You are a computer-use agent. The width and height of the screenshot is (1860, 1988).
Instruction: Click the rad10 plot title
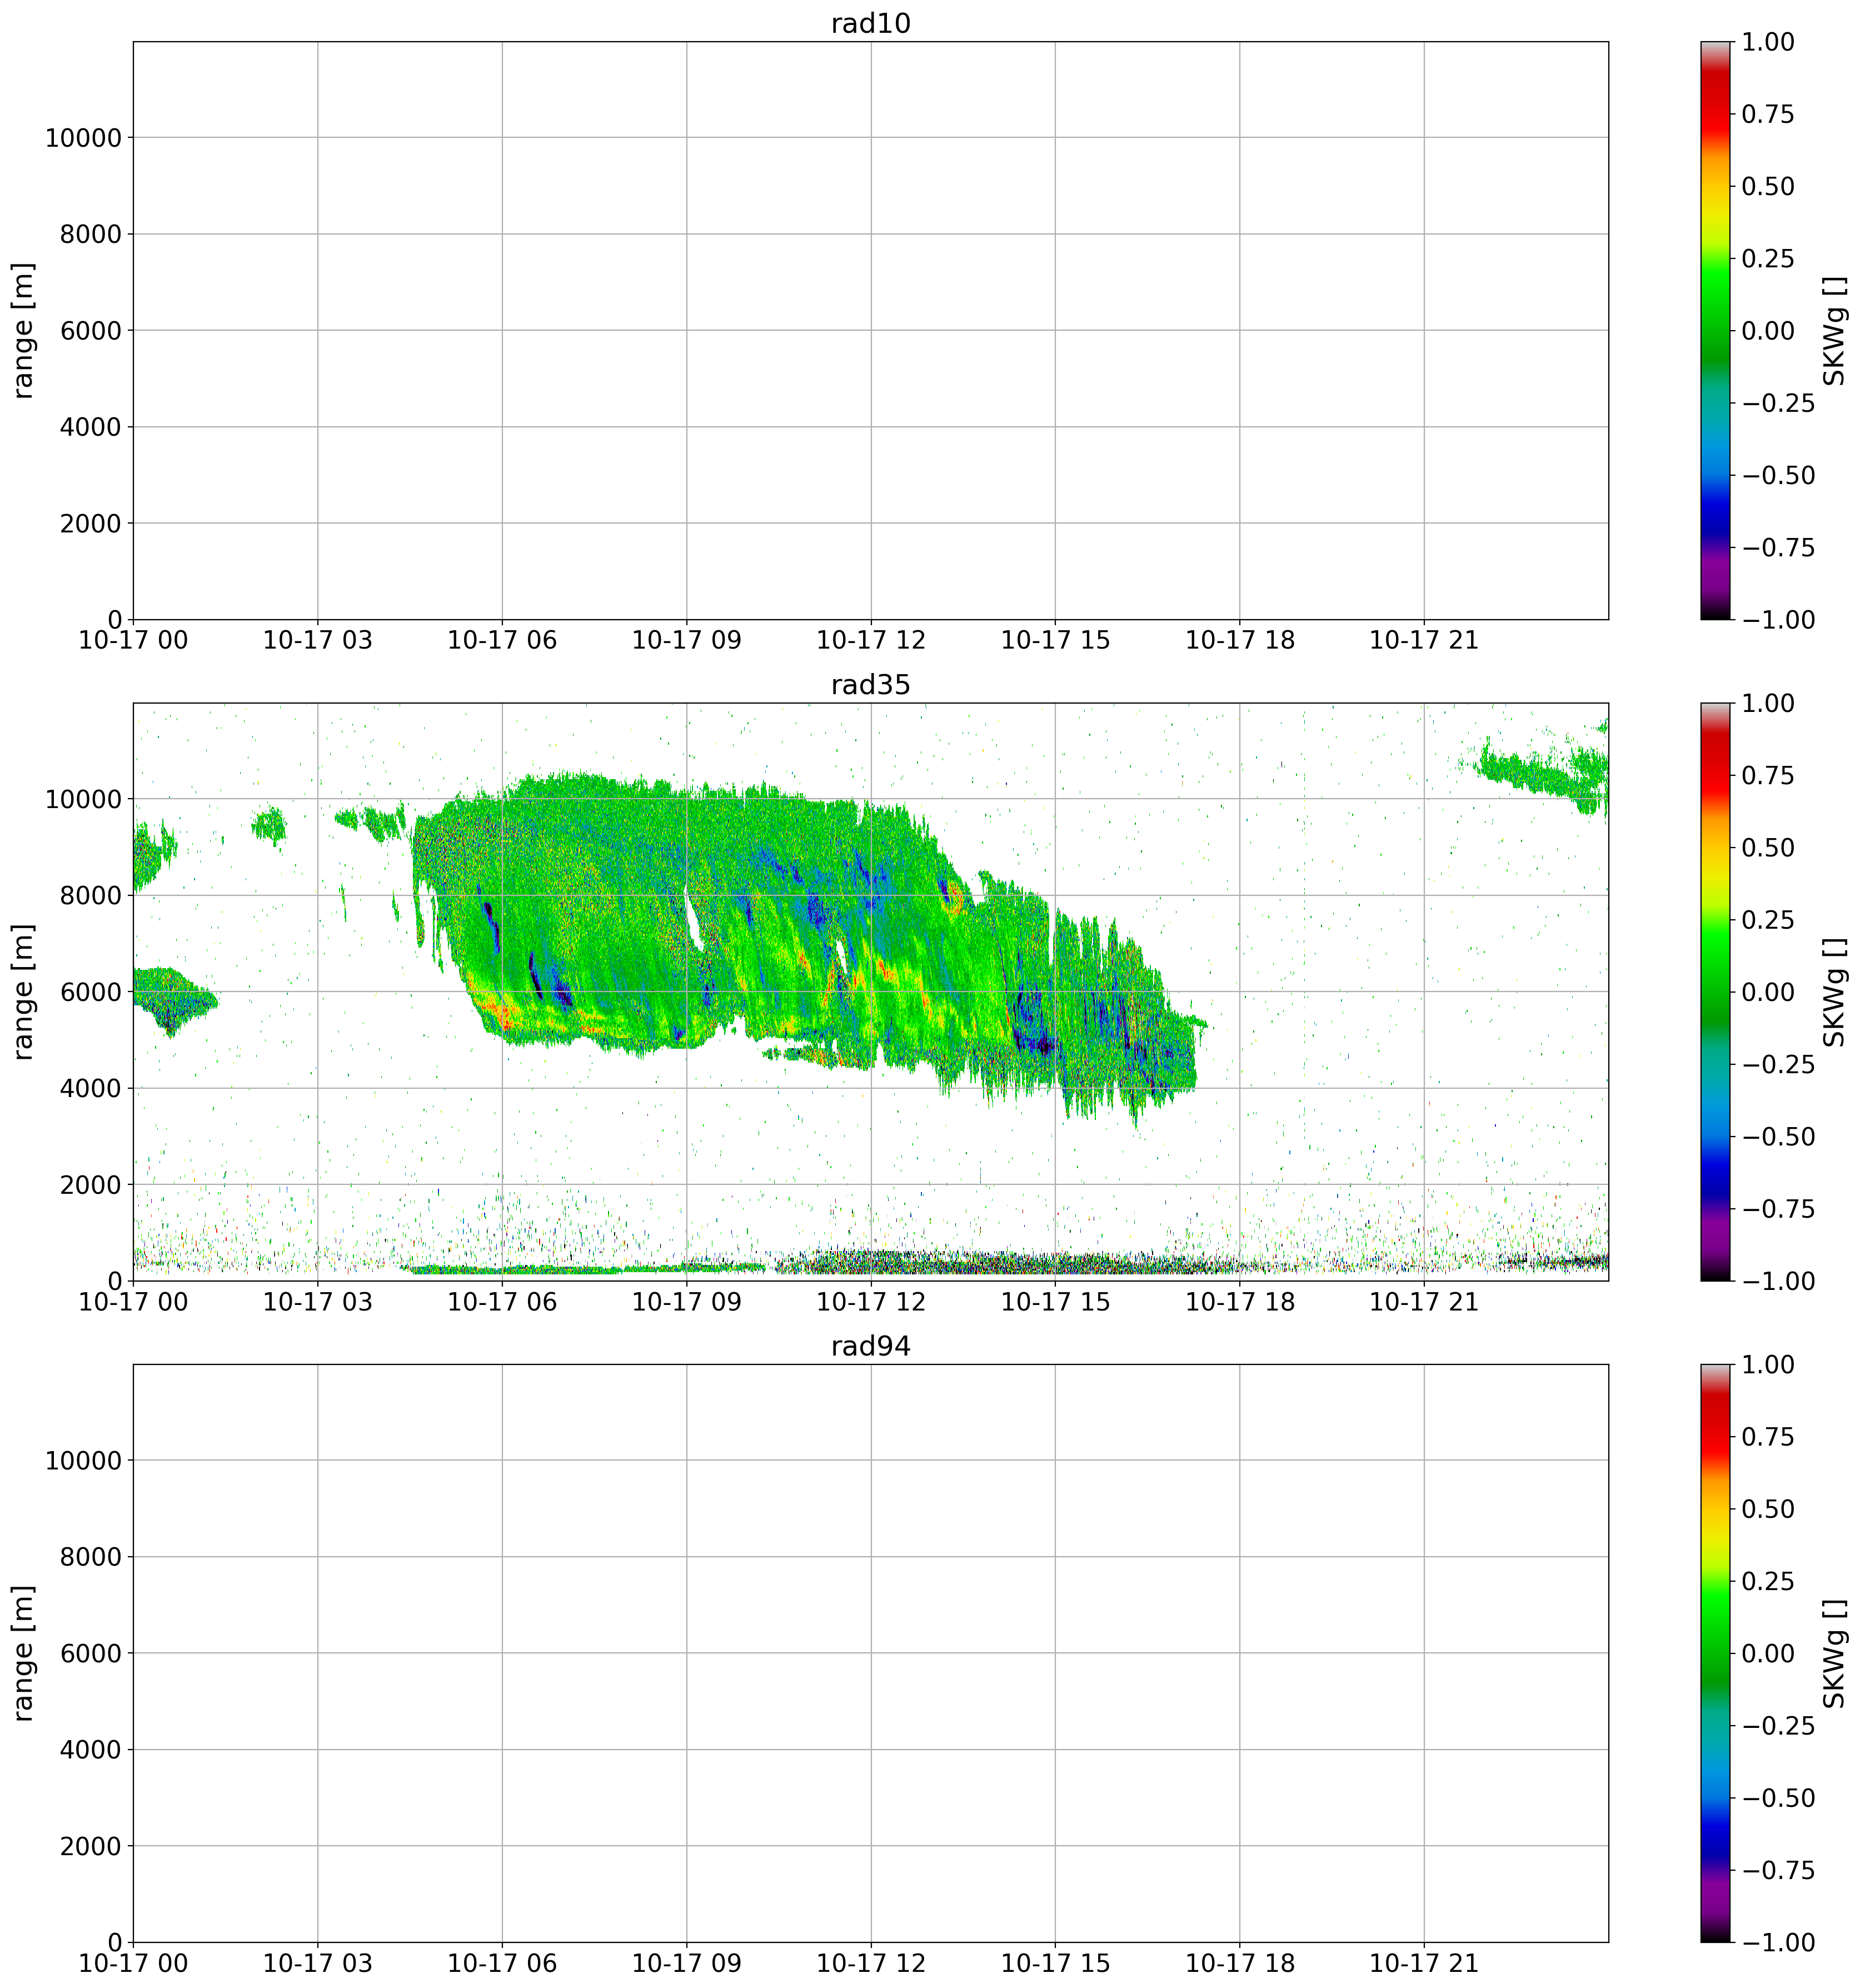coord(870,24)
